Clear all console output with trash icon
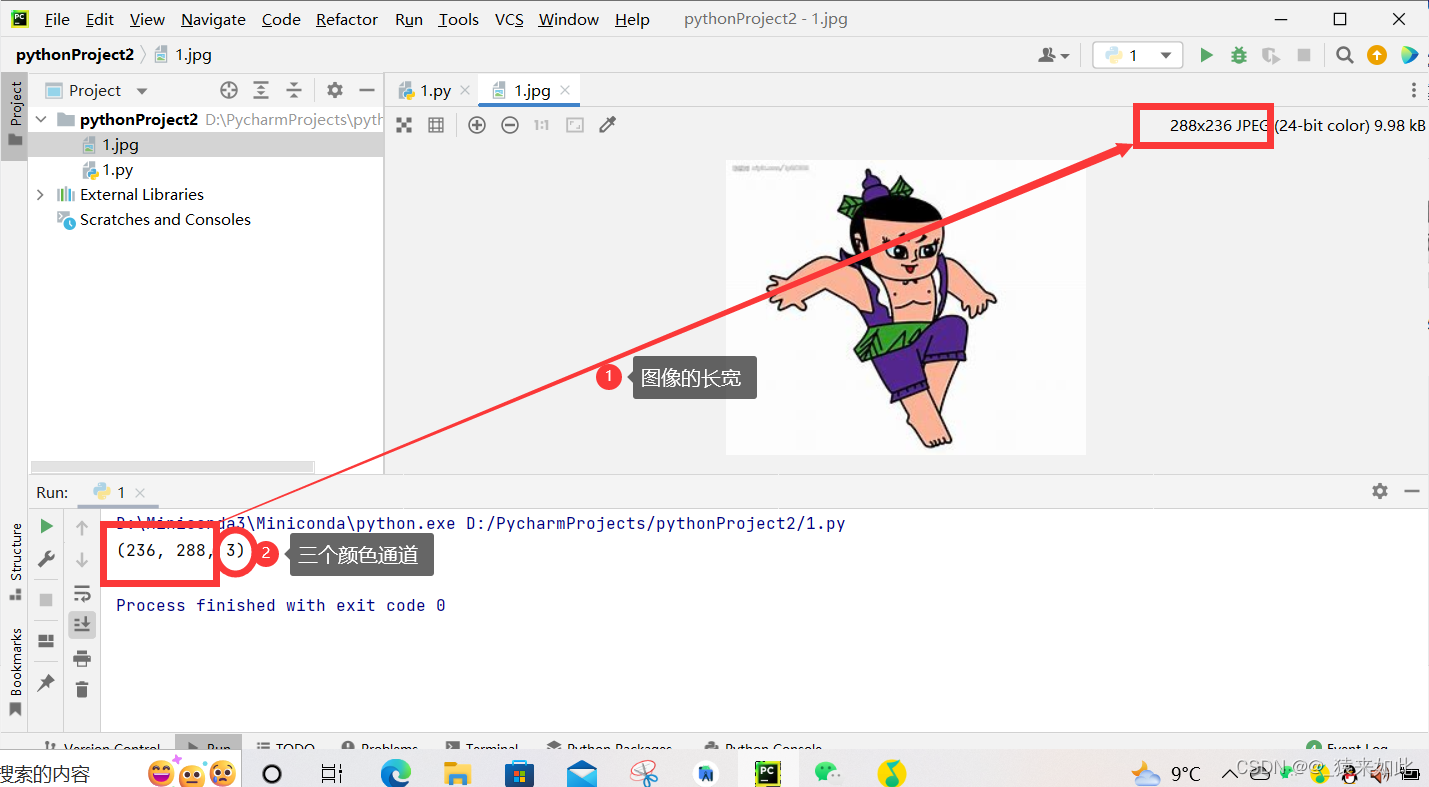1429x787 pixels. [82, 689]
